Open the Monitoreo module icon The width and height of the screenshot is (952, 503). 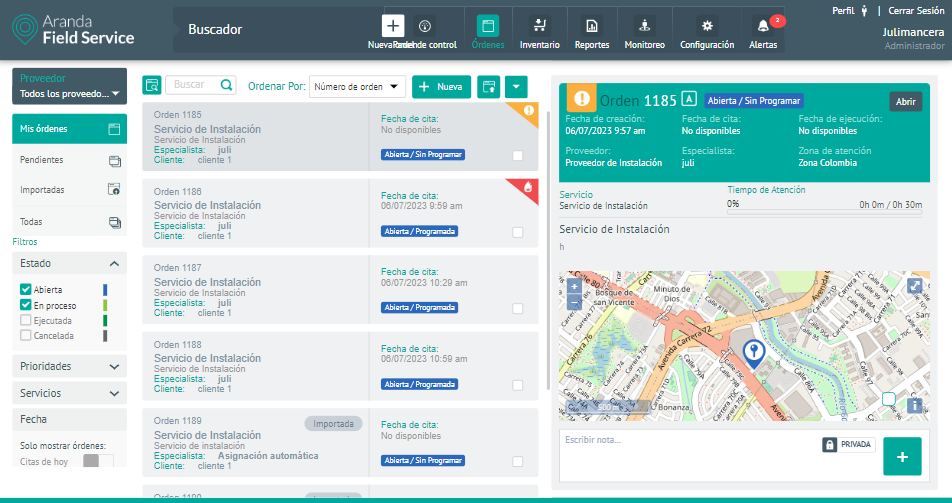pyautogui.click(x=644, y=27)
